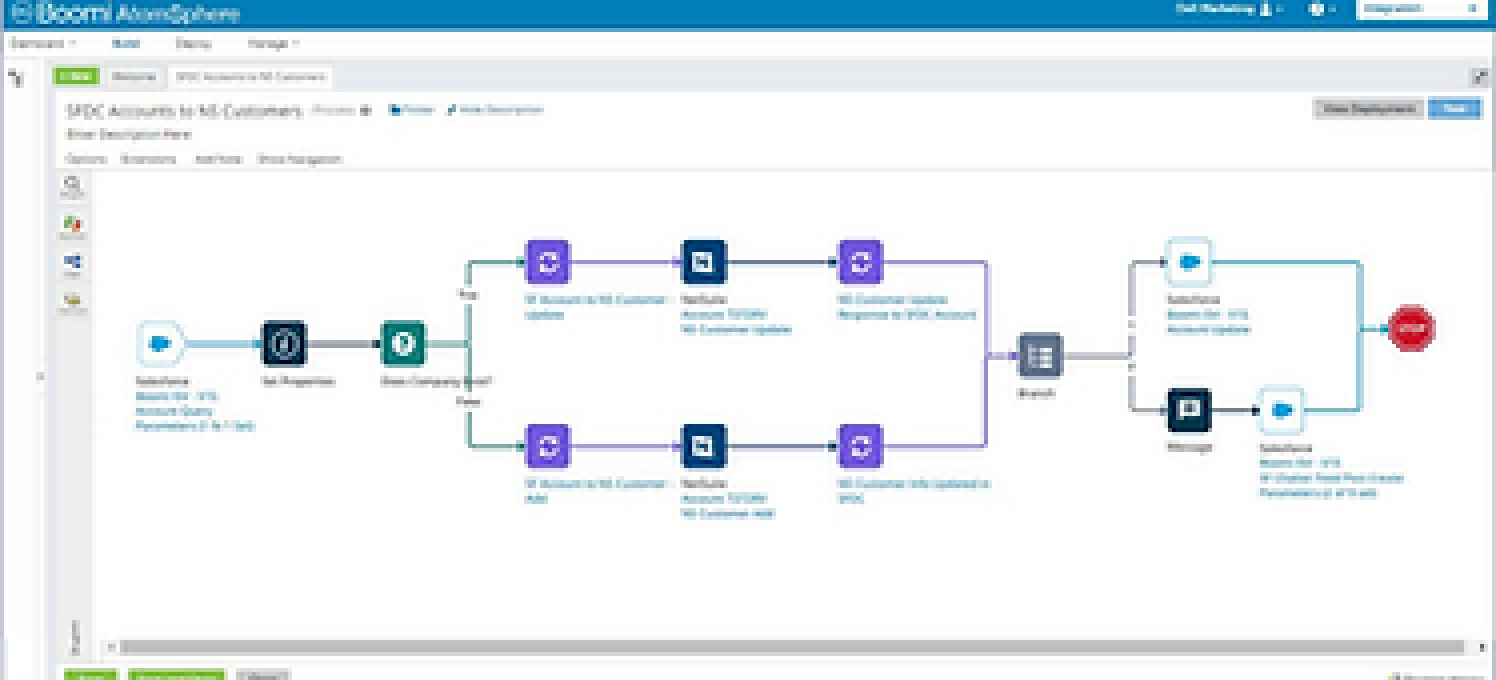Click the Hide Description link
Image resolution: width=1496 pixels, height=680 pixels.
(495, 110)
